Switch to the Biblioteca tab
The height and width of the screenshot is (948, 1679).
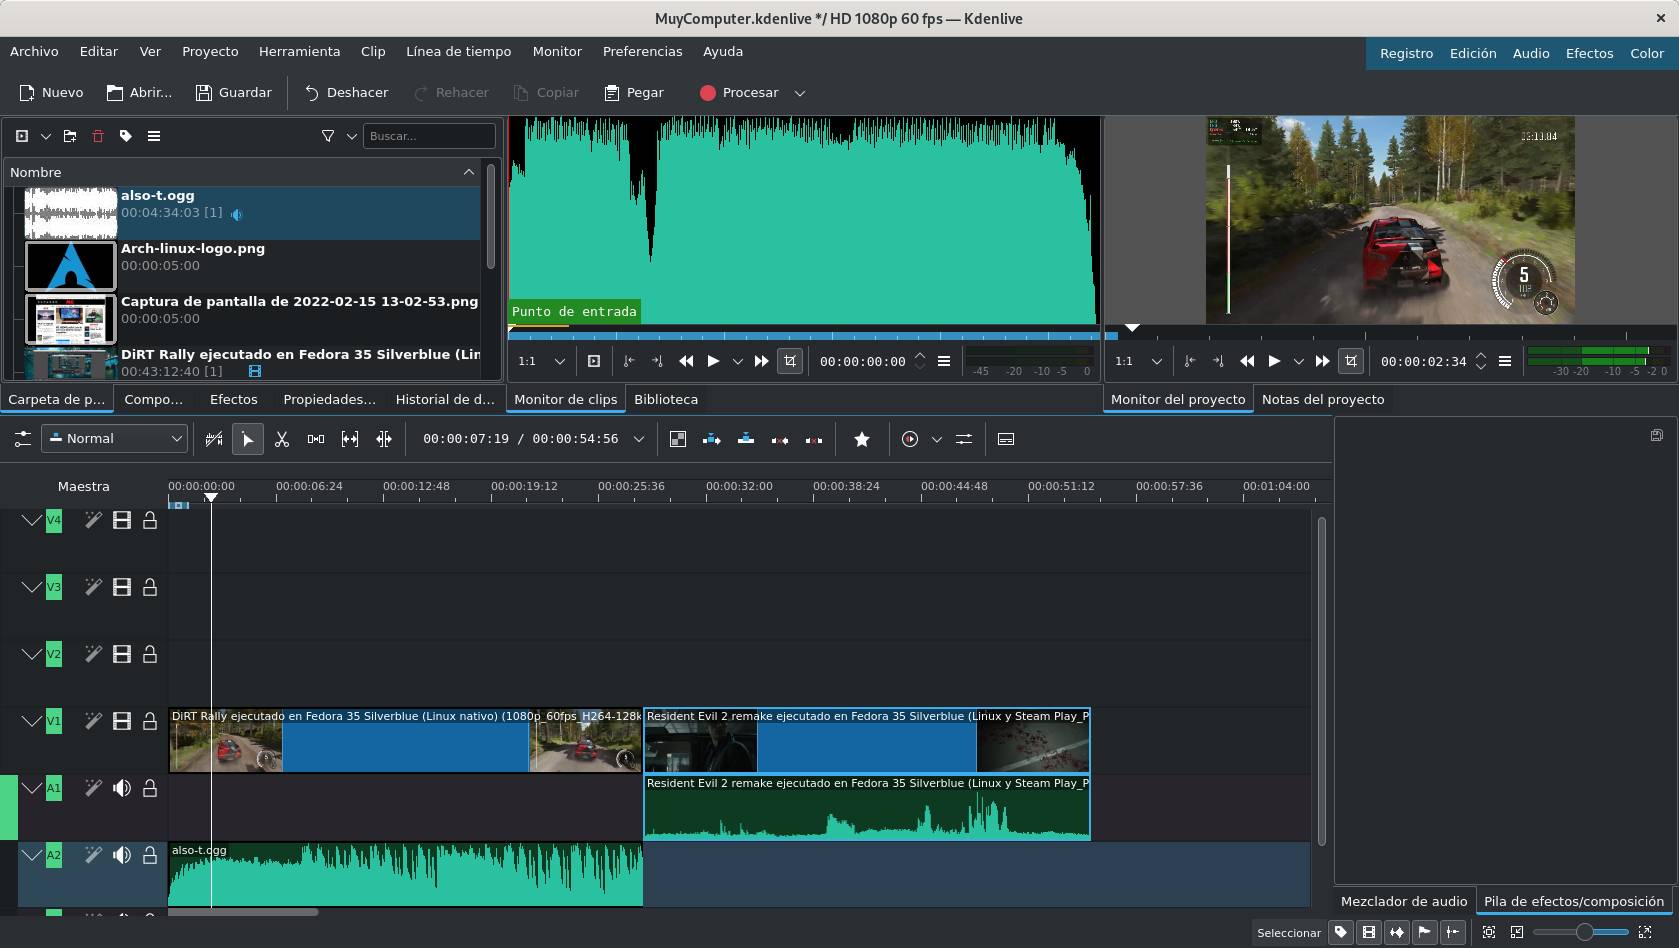coord(666,399)
